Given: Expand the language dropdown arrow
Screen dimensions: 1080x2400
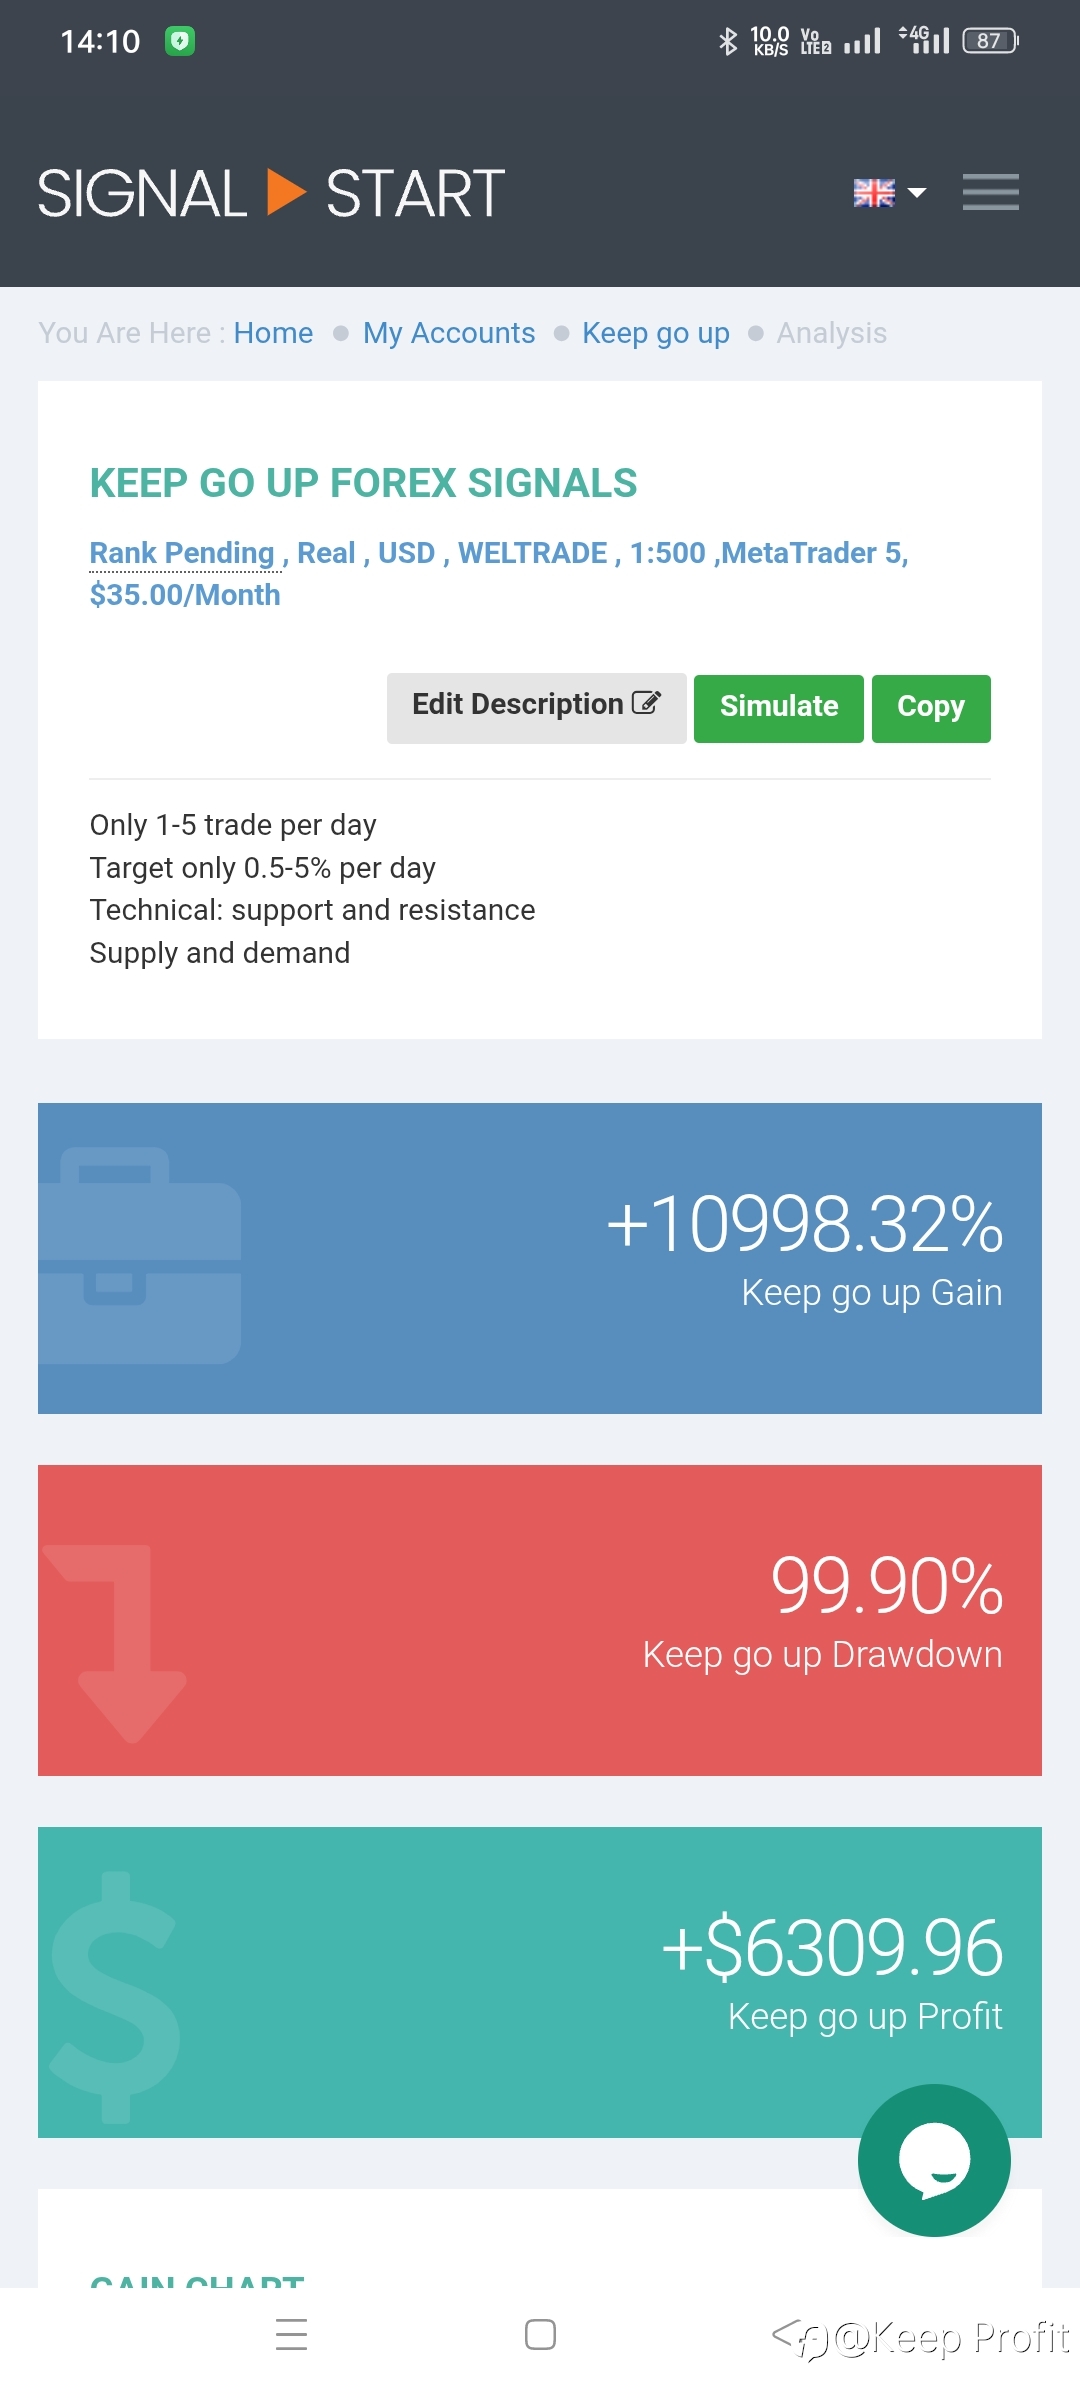Looking at the screenshot, I should coord(916,192).
